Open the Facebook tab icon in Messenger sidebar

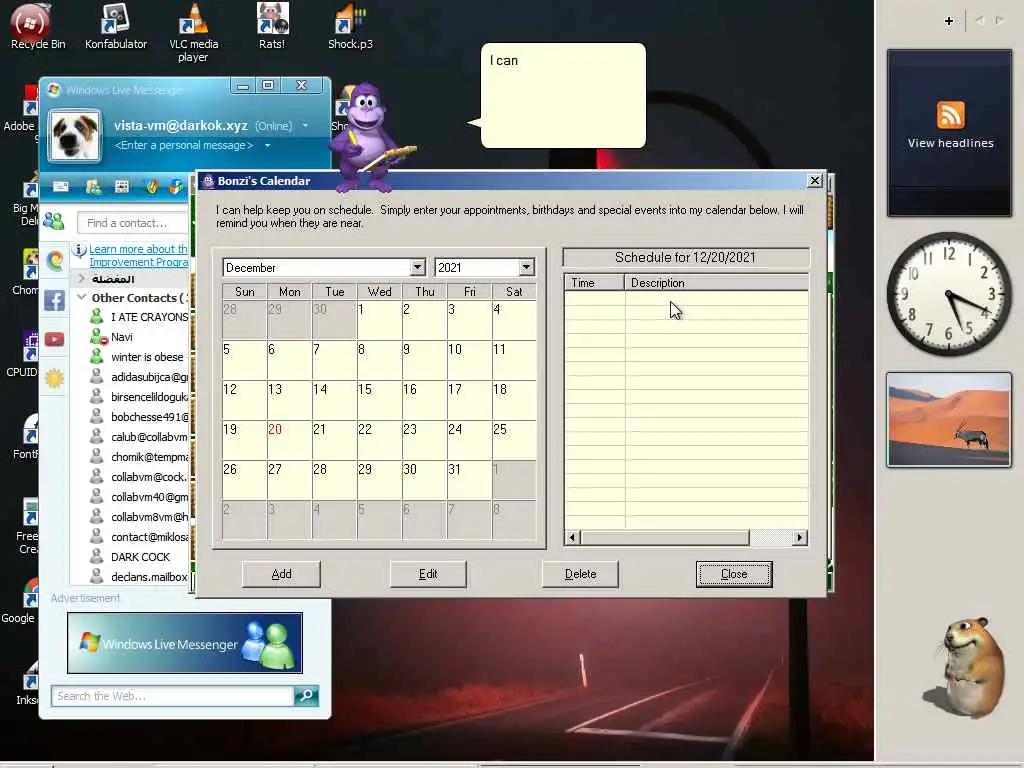click(54, 300)
